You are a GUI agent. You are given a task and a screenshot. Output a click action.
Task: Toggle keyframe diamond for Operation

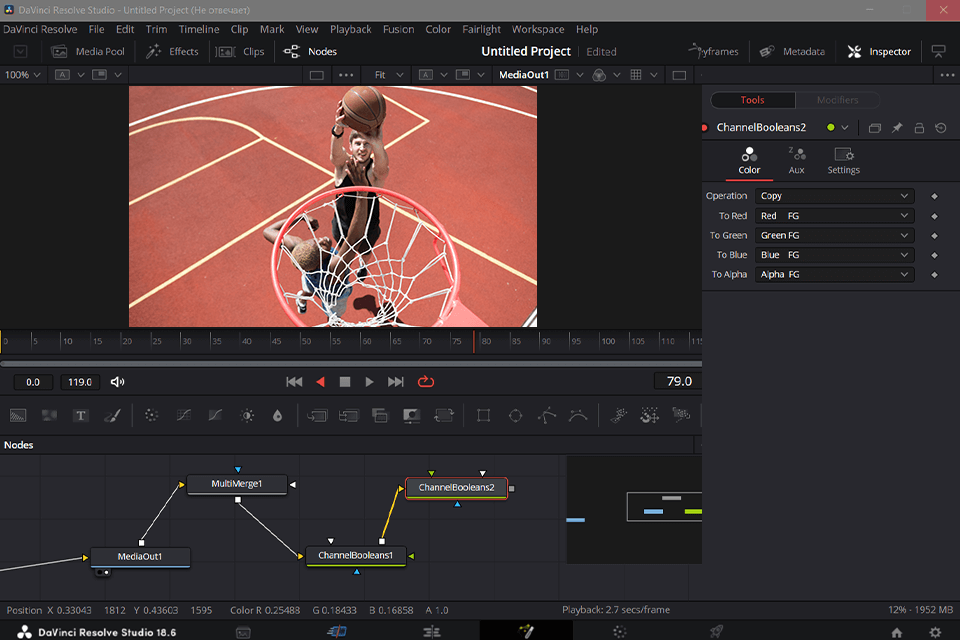tap(934, 196)
